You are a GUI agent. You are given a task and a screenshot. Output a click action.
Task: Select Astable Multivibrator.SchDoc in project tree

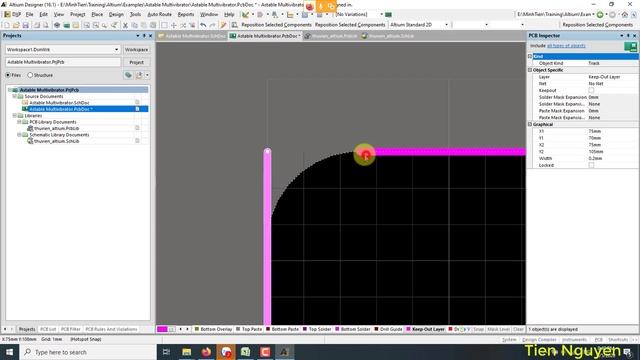pos(59,103)
